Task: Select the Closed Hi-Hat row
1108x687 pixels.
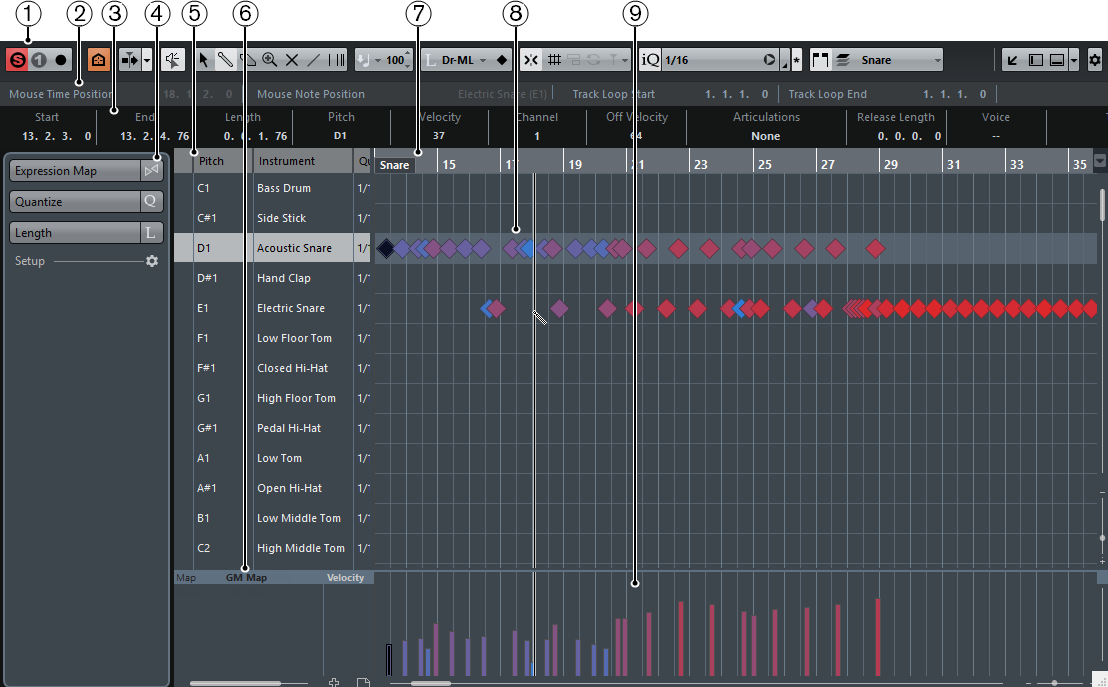Action: click(x=272, y=368)
